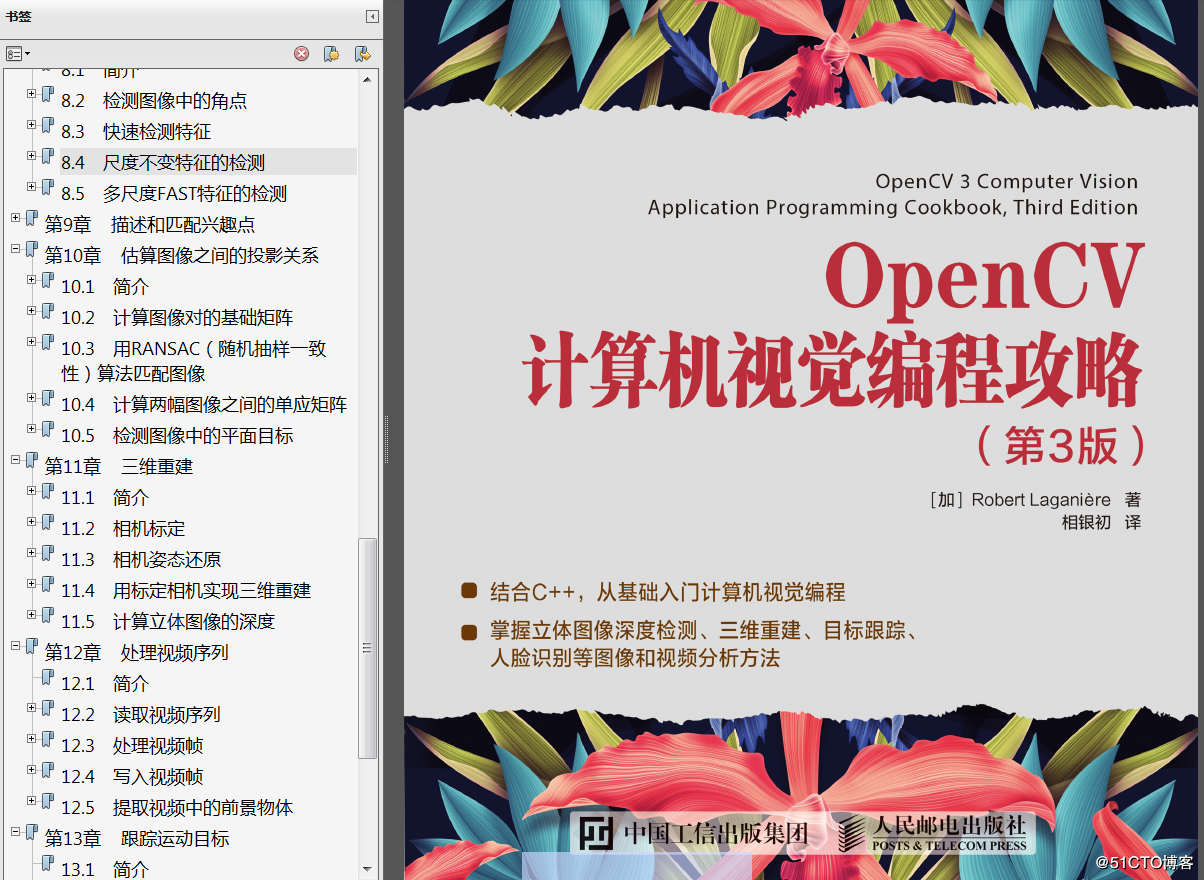This screenshot has width=1204, height=880.
Task: Open 10.5 检测图像中的平面目标 bookmark
Action: (x=177, y=435)
